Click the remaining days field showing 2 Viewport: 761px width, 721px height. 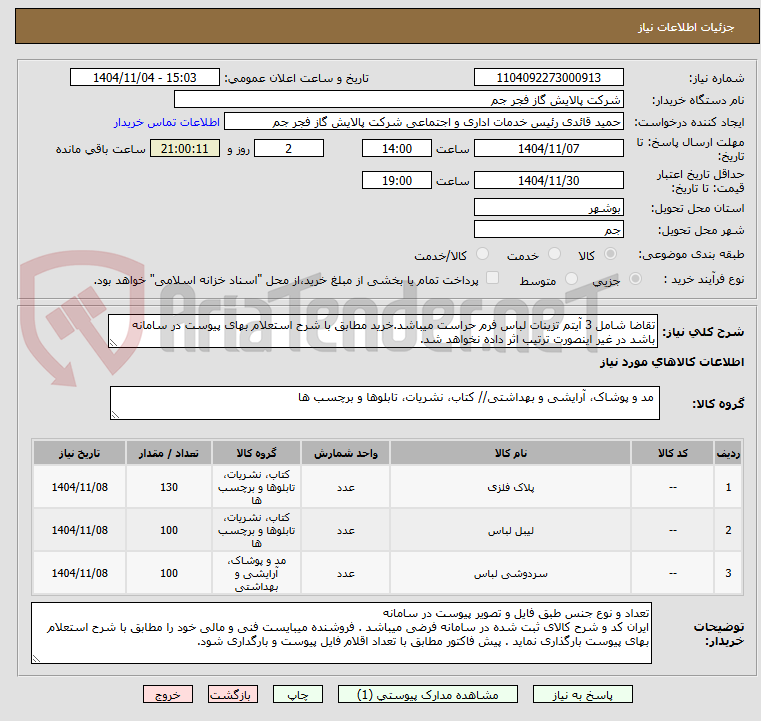click(289, 148)
